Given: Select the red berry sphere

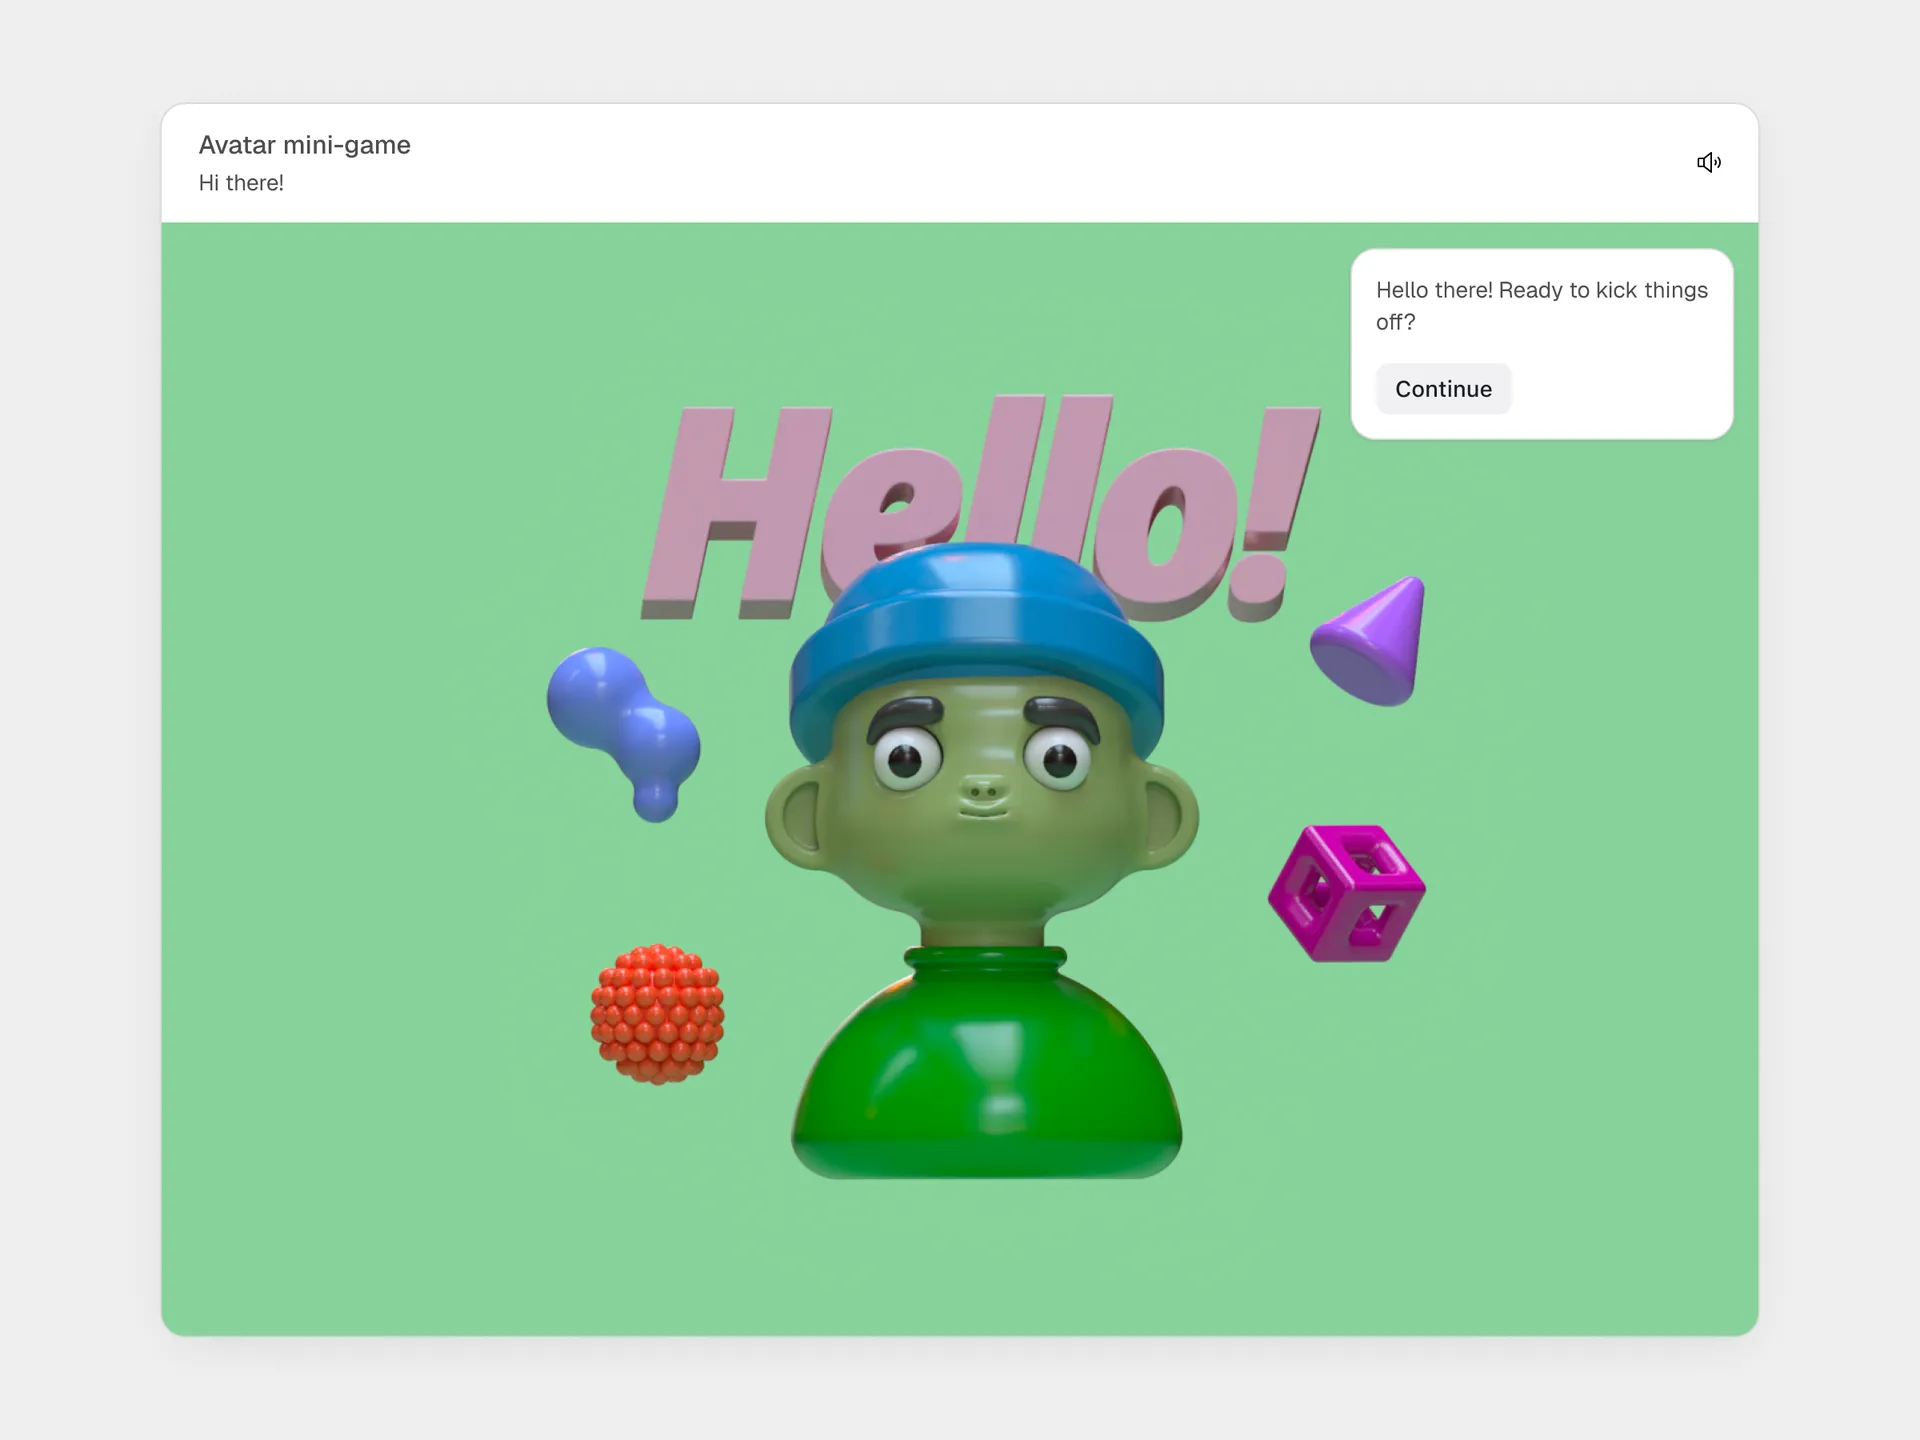Looking at the screenshot, I should (655, 1018).
